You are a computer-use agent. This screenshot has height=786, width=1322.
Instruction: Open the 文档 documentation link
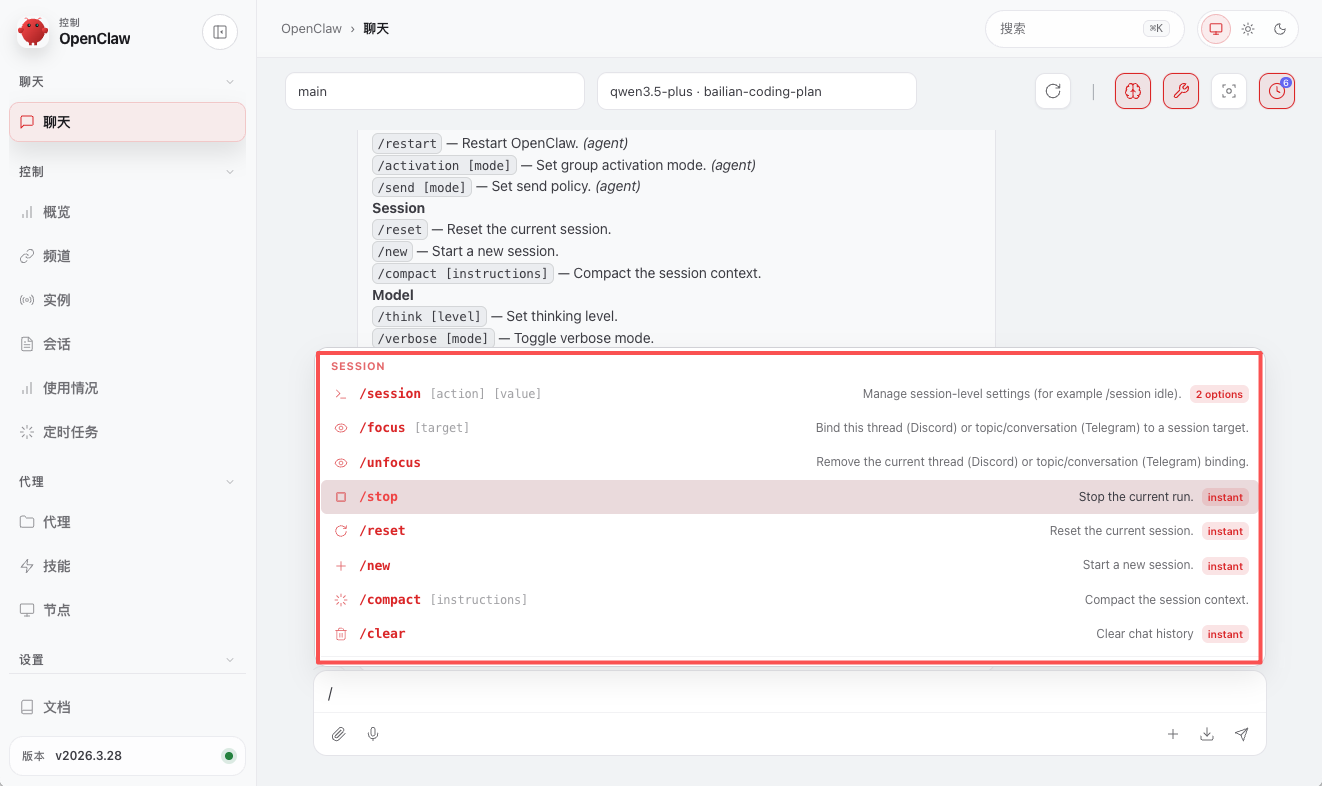(x=57, y=707)
